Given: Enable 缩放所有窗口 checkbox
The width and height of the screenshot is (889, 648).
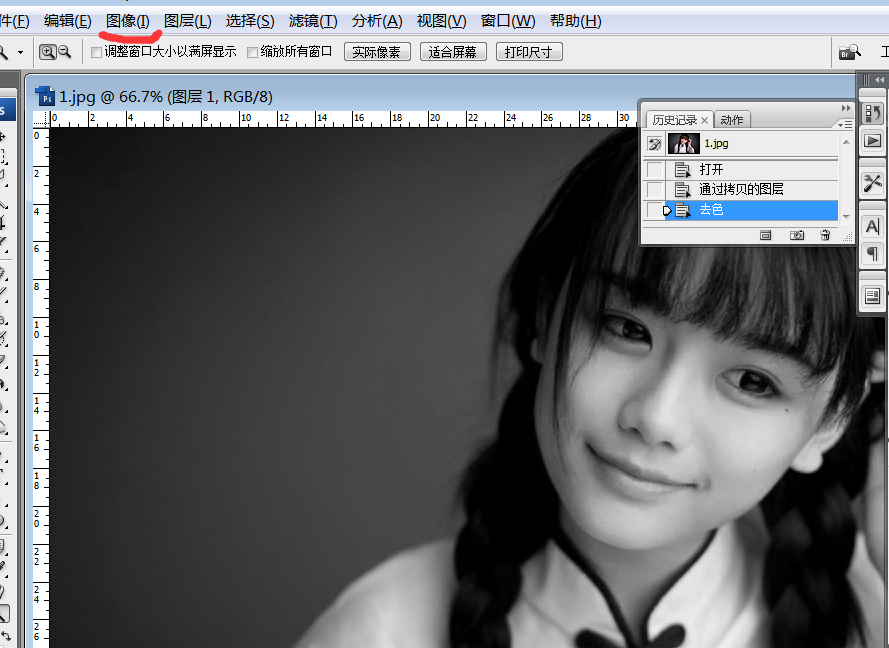Looking at the screenshot, I should click(x=252, y=52).
